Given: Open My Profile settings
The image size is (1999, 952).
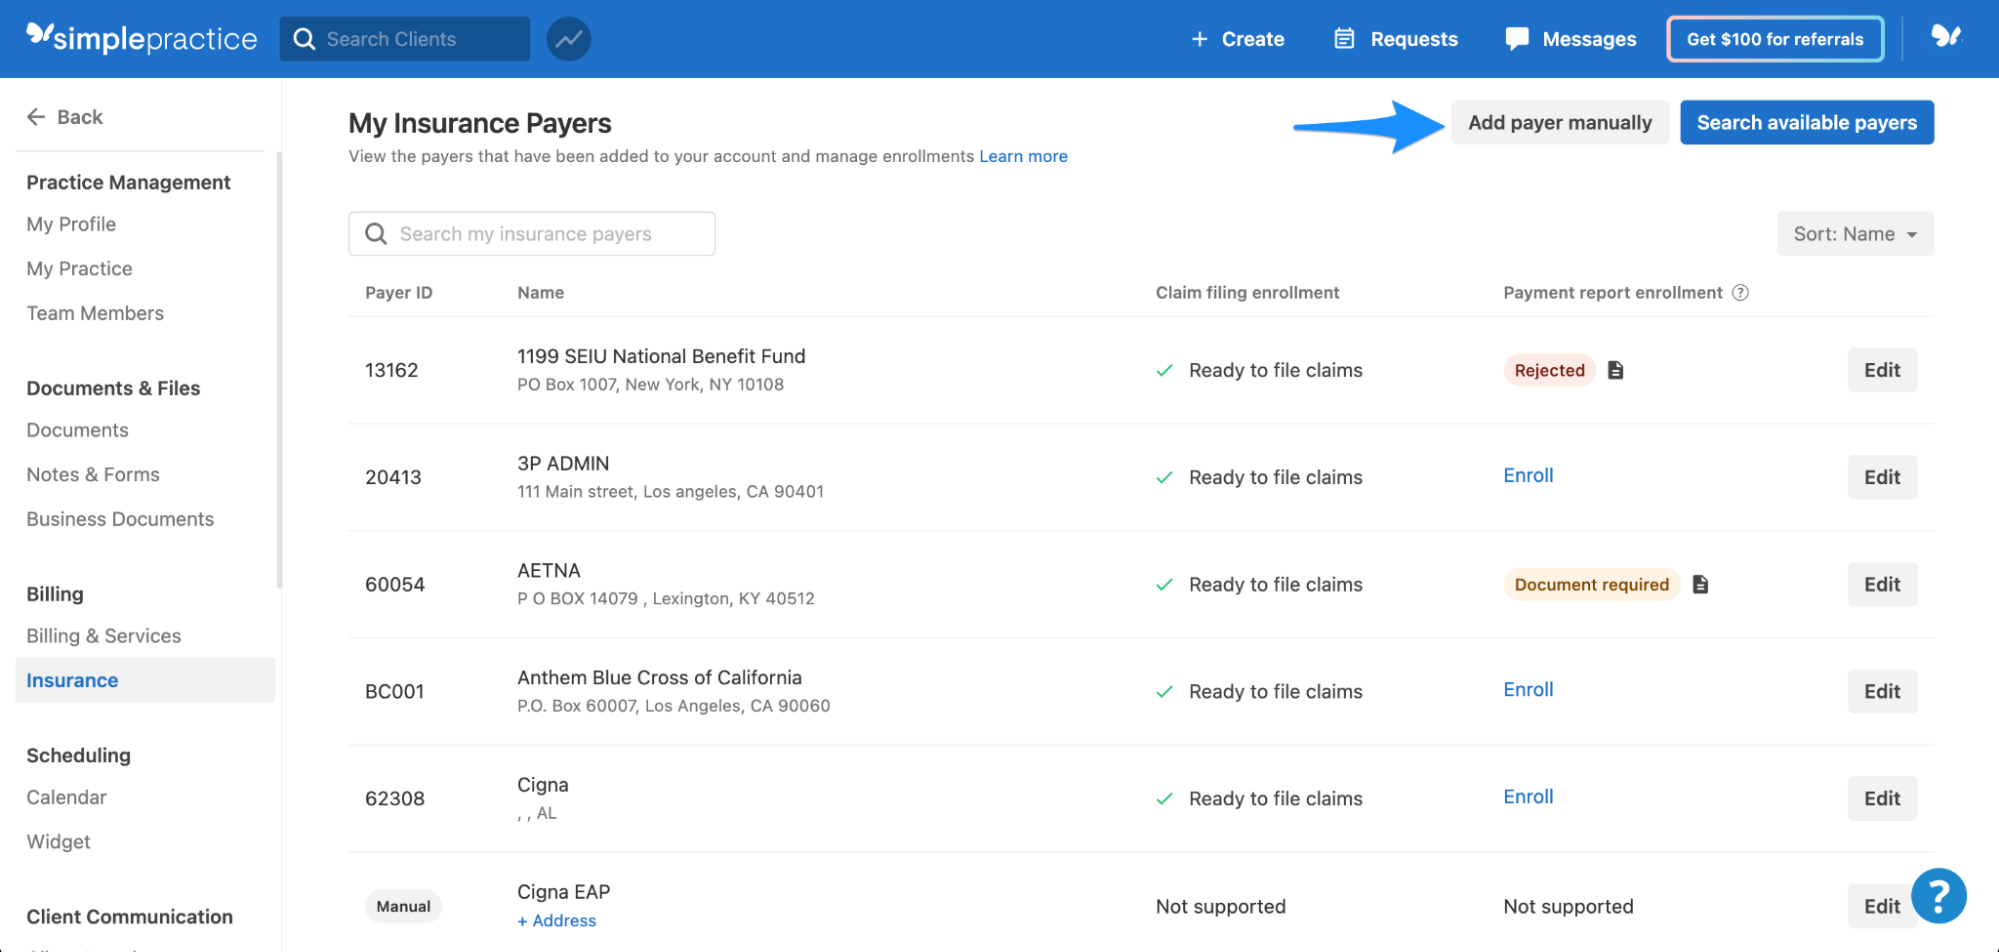Looking at the screenshot, I should [71, 224].
